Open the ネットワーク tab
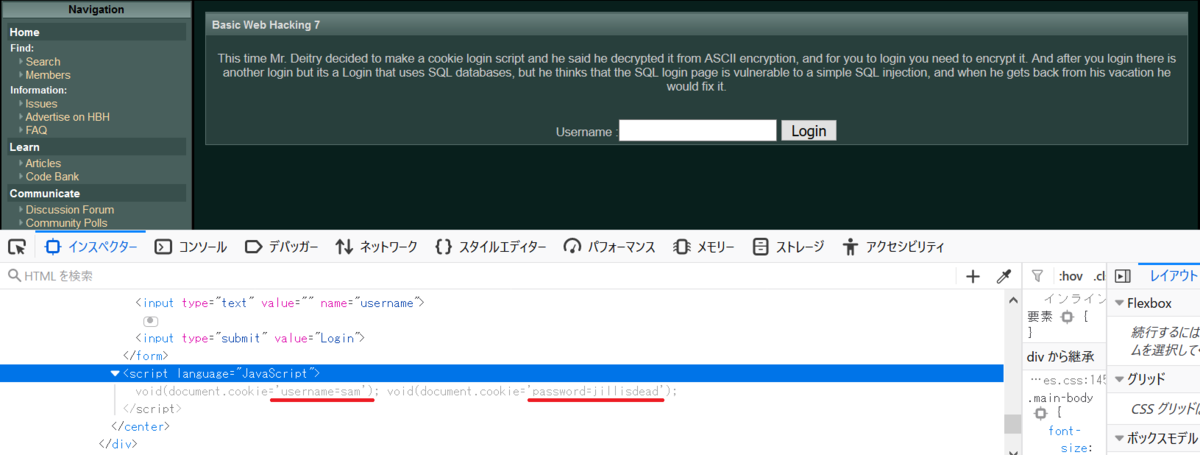The width and height of the screenshot is (1200, 455). tap(376, 246)
